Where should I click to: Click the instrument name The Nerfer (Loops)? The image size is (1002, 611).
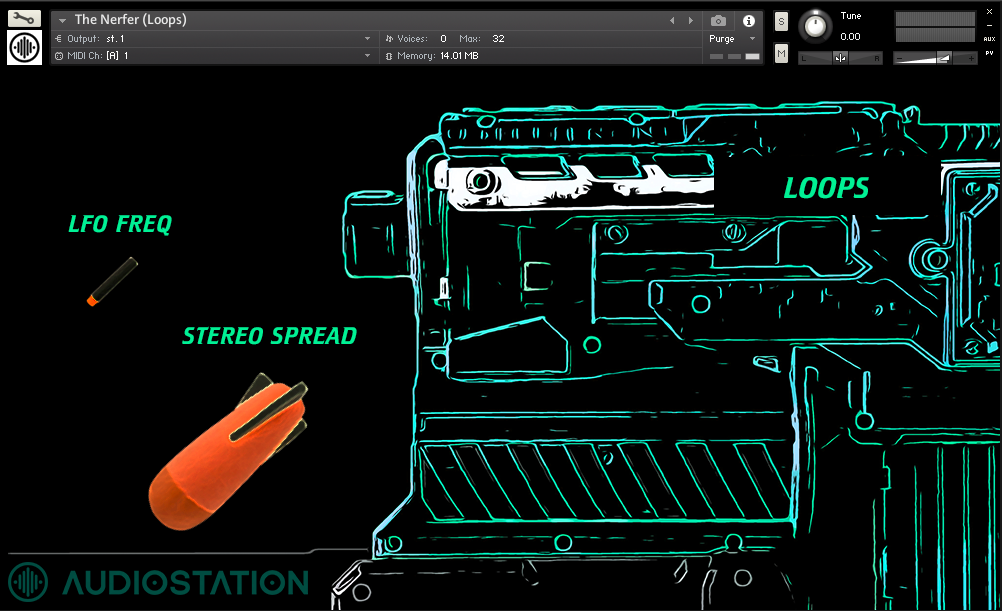pyautogui.click(x=130, y=20)
